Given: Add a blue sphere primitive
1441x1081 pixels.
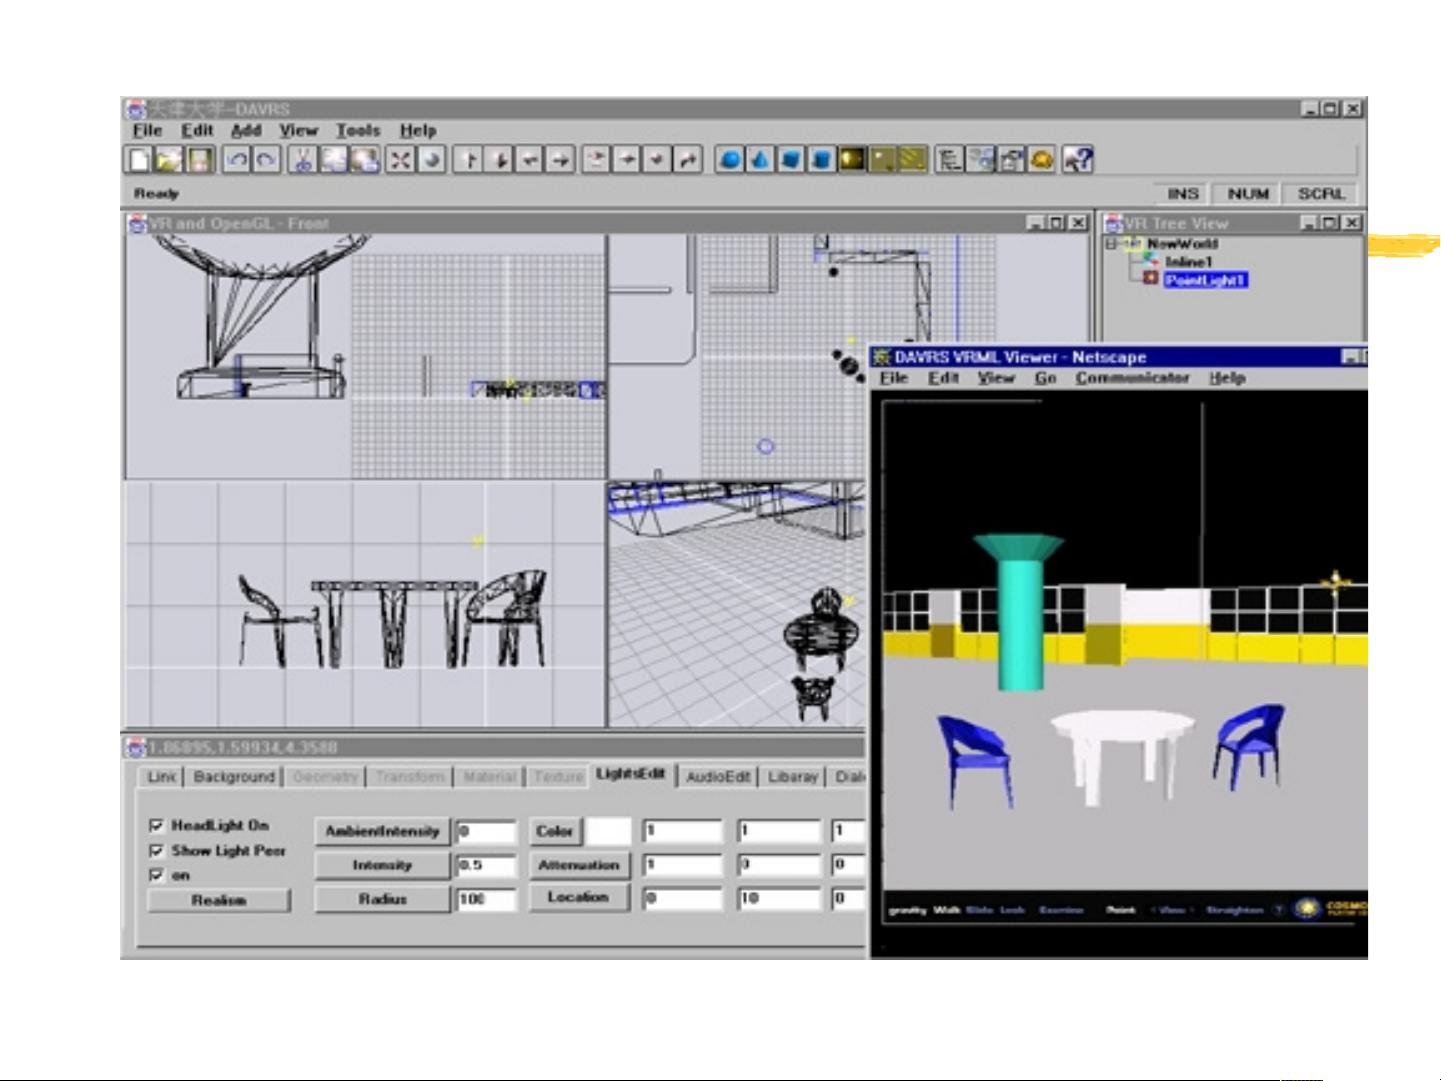Looking at the screenshot, I should point(730,159).
